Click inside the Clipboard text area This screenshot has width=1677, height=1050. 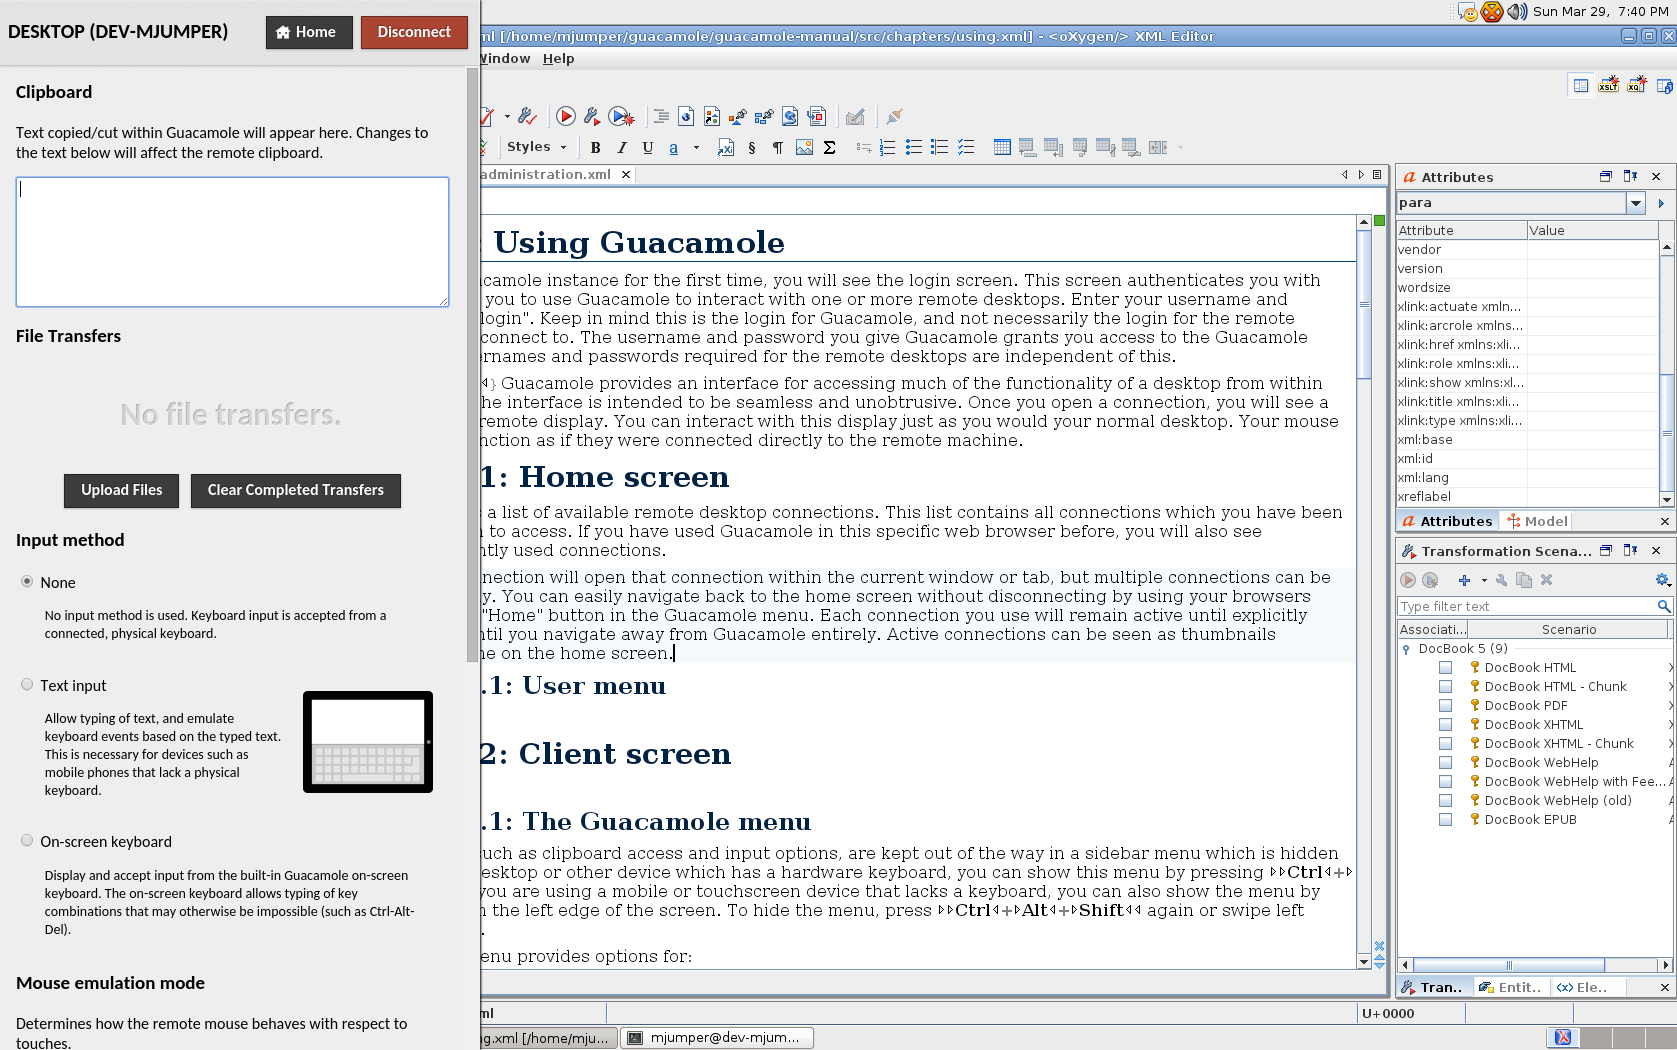click(232, 242)
